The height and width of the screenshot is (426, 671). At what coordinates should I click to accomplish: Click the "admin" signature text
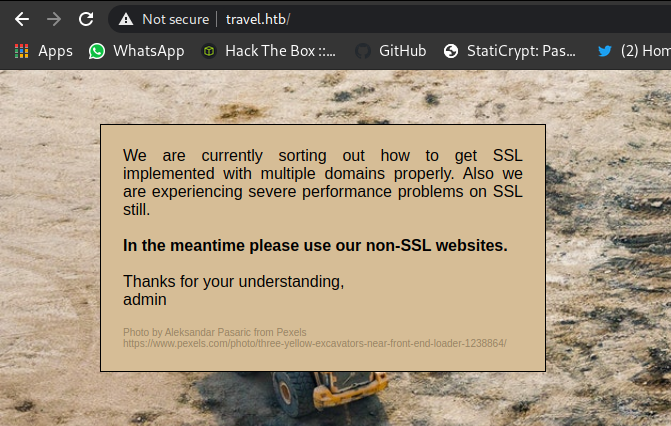[144, 299]
